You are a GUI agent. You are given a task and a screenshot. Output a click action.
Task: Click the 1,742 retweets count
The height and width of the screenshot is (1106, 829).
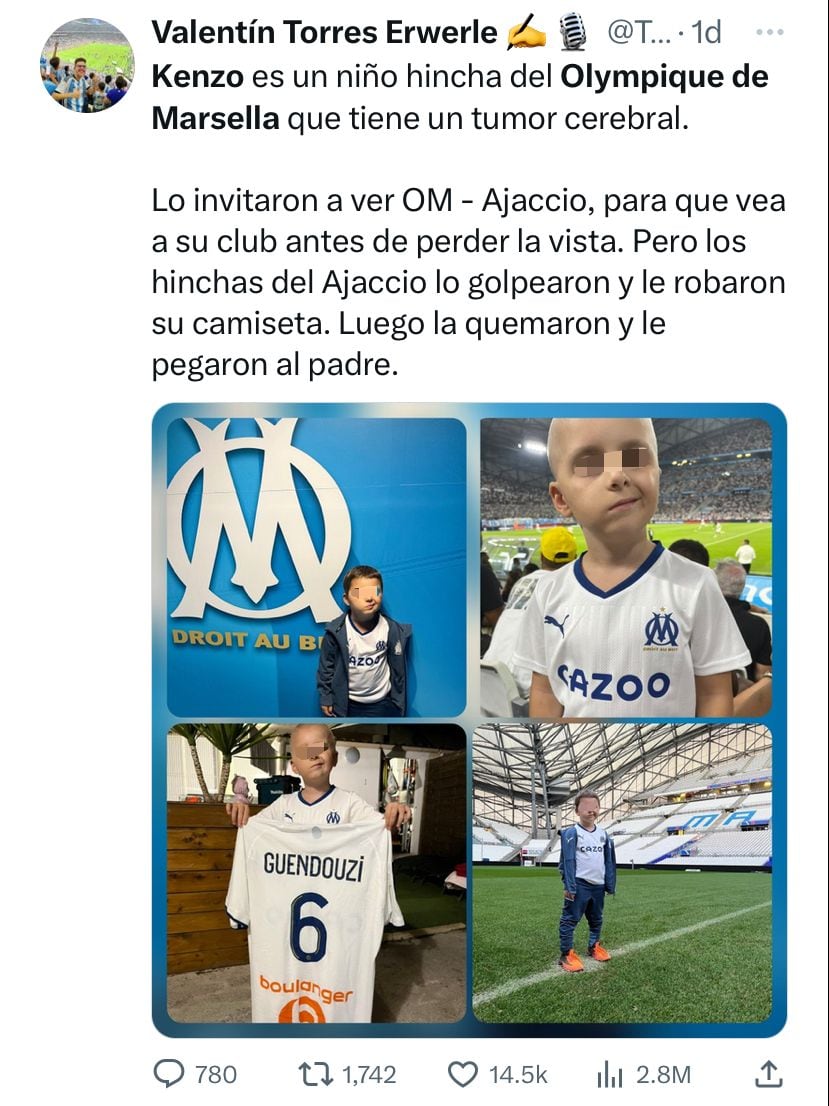[369, 1075]
